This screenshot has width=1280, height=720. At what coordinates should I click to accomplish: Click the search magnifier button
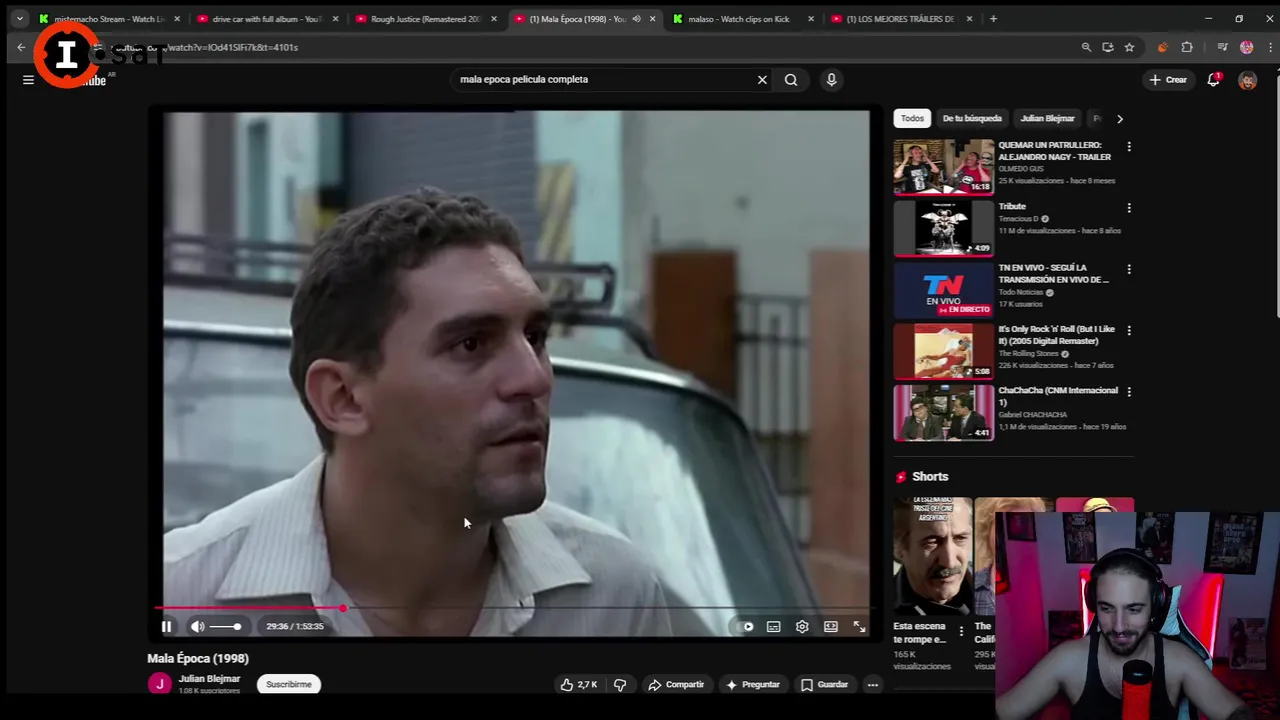791,80
